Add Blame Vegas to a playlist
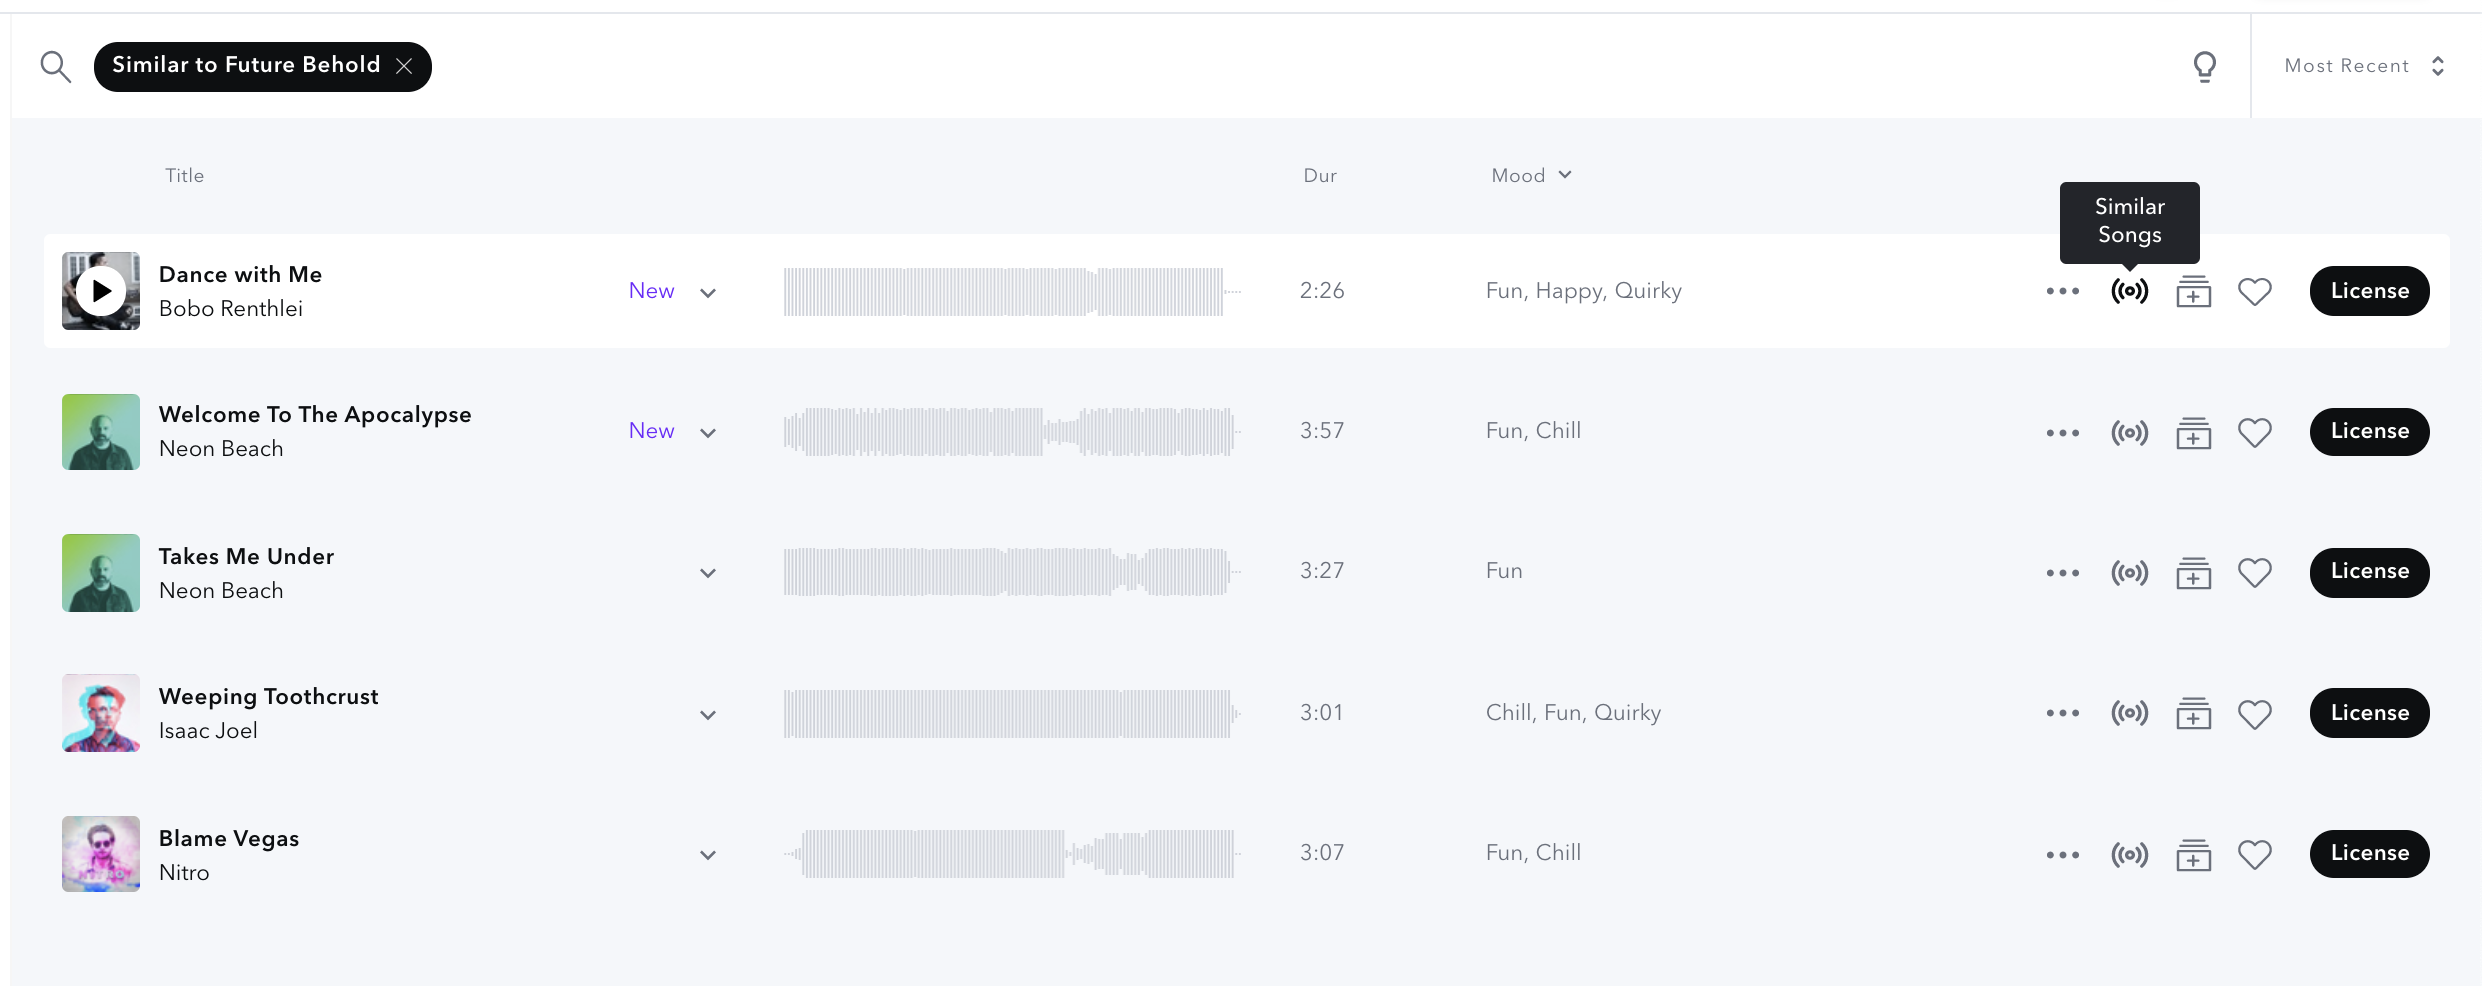Image resolution: width=2482 pixels, height=986 pixels. click(x=2193, y=855)
